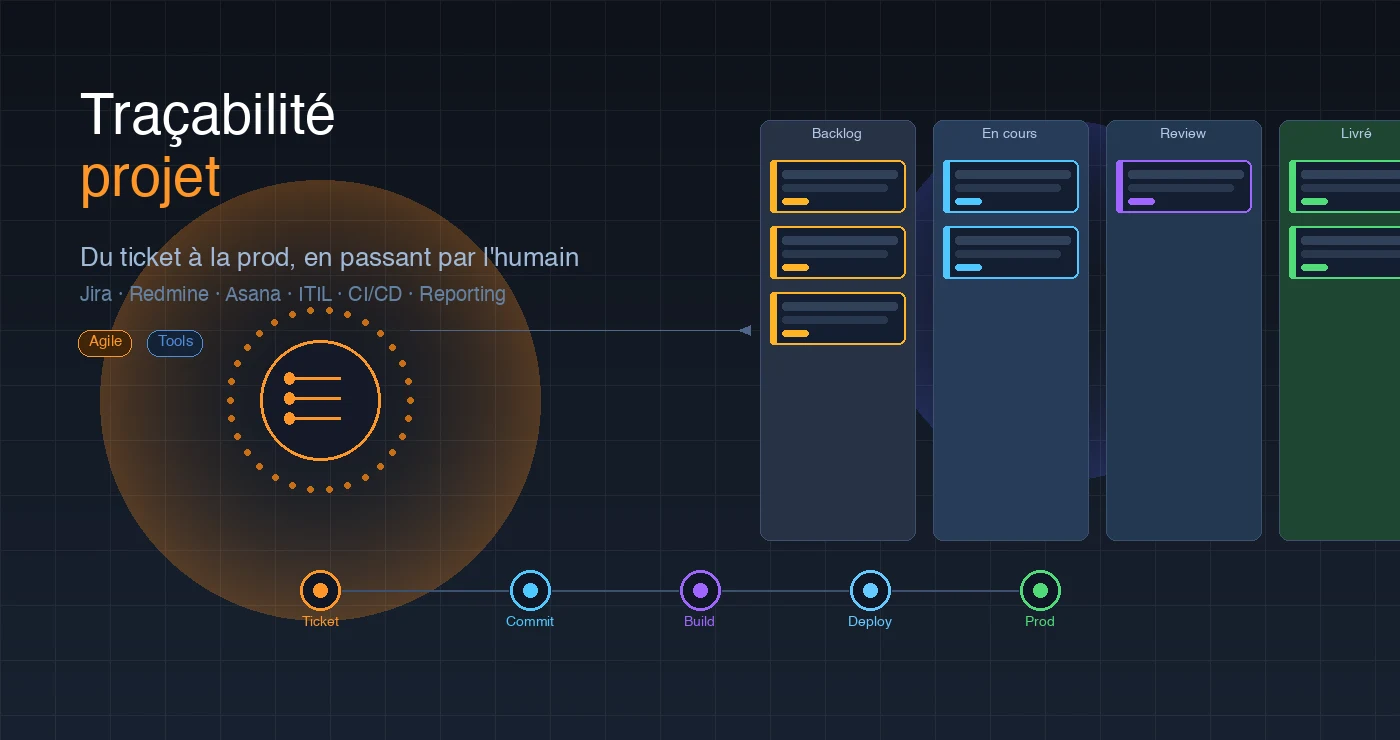Viewport: 1400px width, 740px height.
Task: Click the Review column header
Action: [1183, 133]
